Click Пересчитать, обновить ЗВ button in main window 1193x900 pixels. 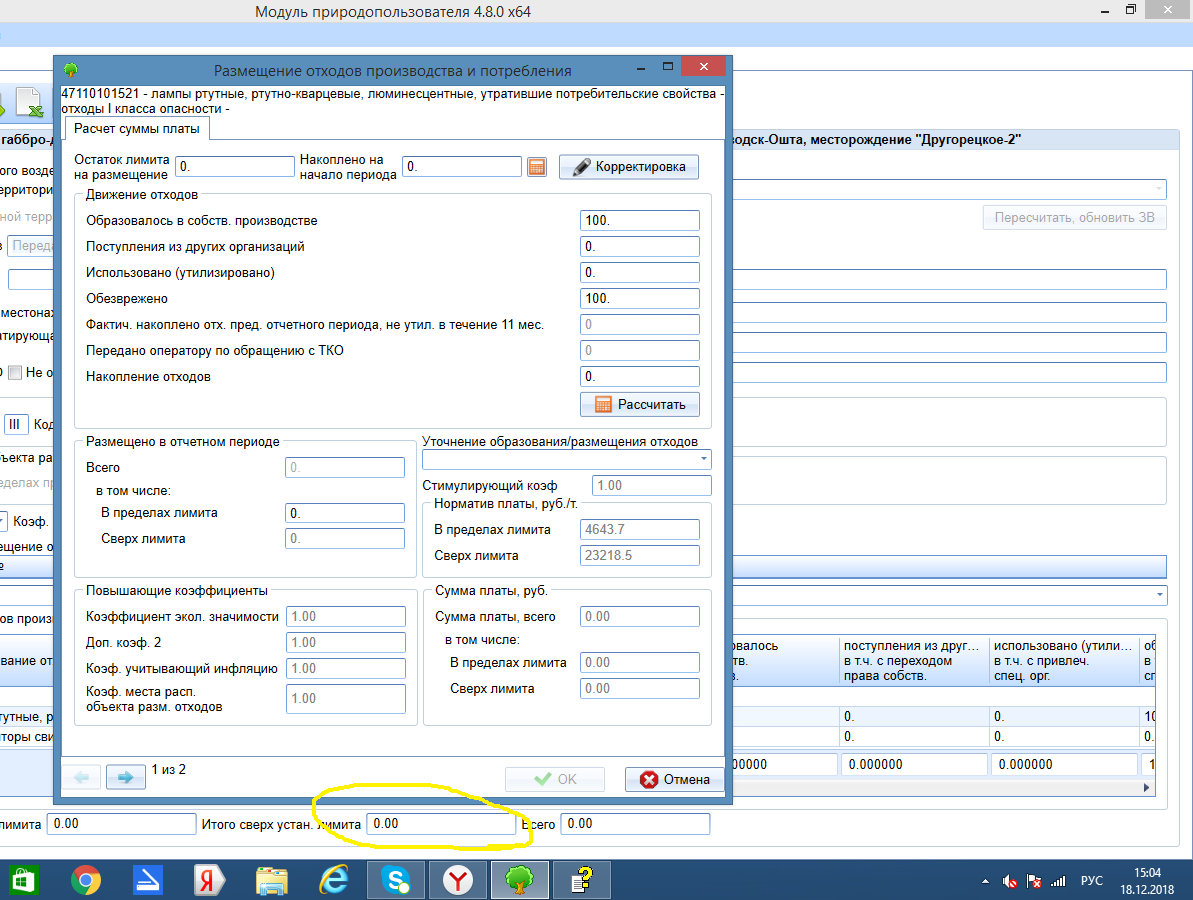[x=1074, y=218]
